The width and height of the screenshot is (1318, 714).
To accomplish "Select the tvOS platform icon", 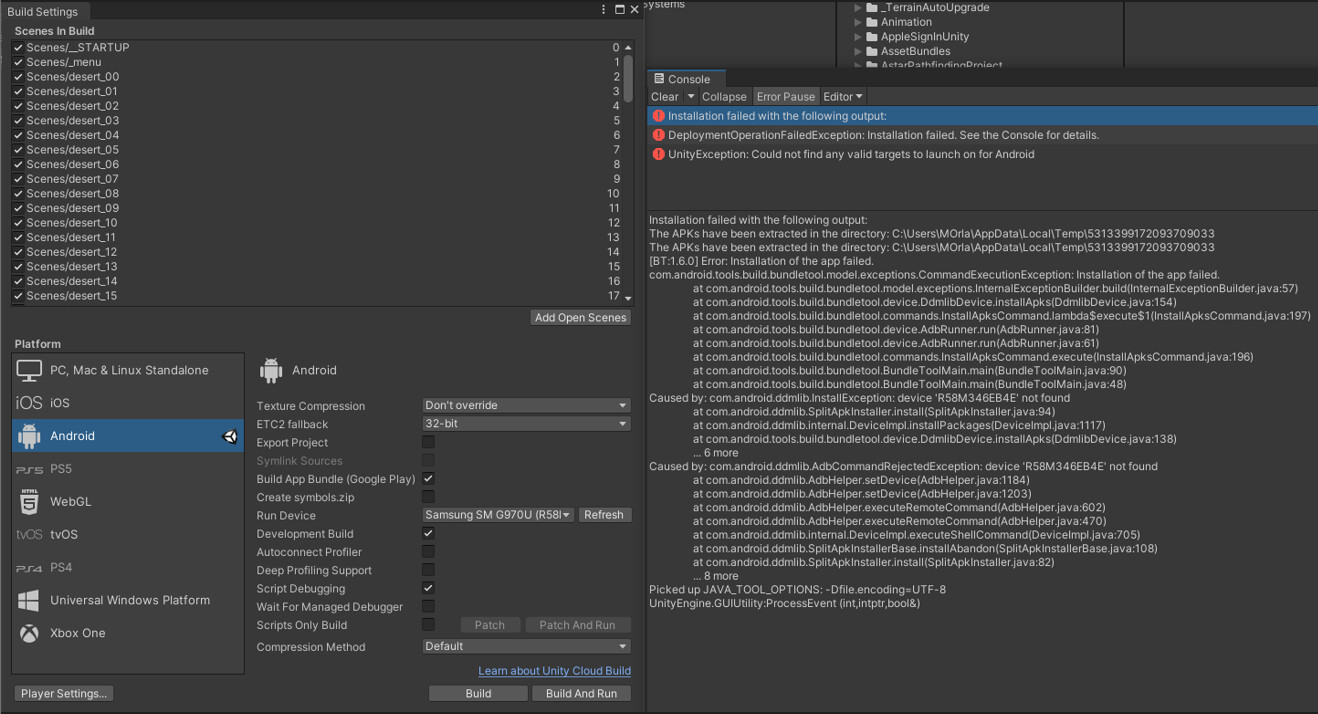I will pos(28,534).
